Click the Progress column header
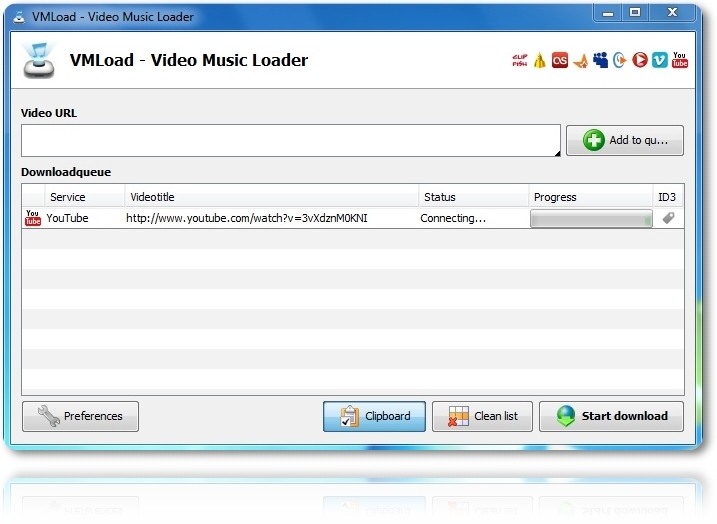This screenshot has height=524, width=717. (x=591, y=197)
